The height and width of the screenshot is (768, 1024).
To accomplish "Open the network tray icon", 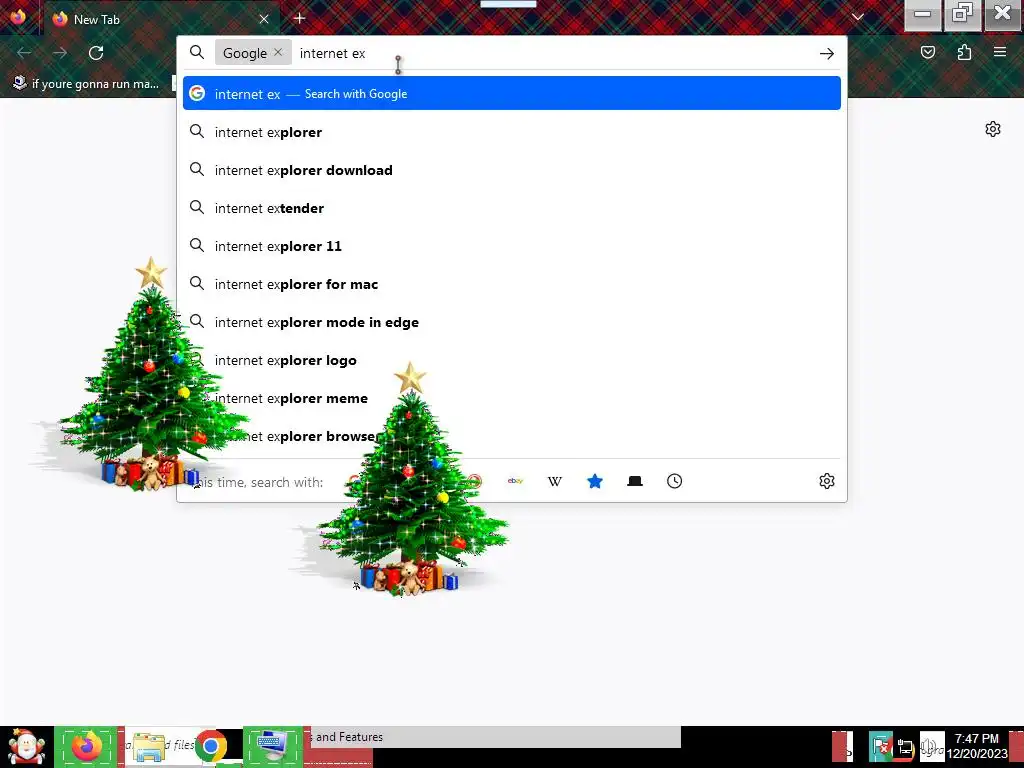I will 905,747.
